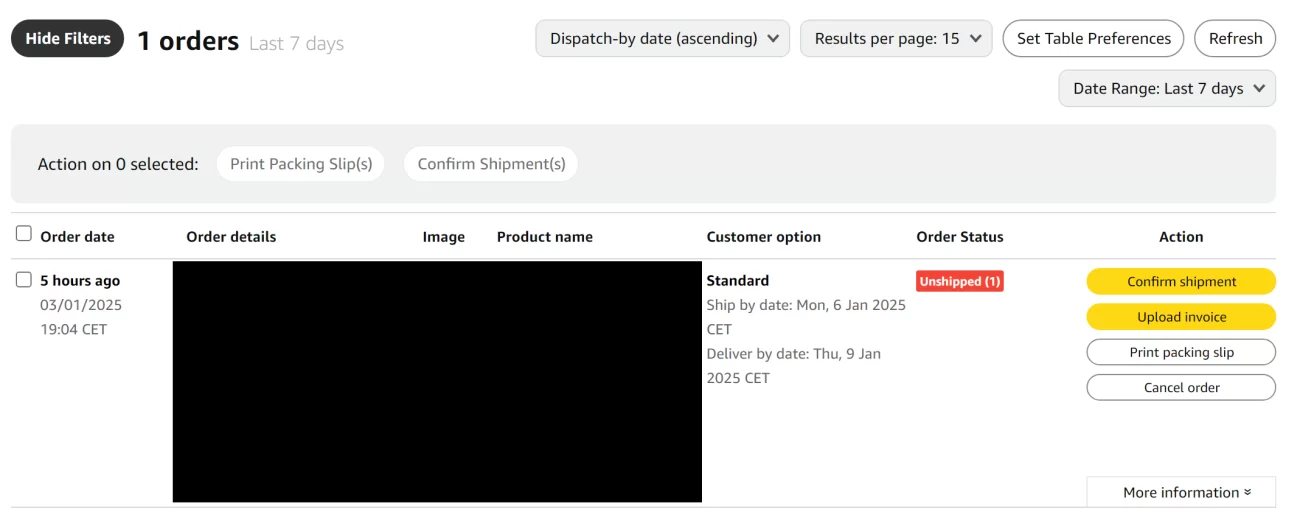Screen dimensions: 1300x517
Task: Check the box for the 5 hours ago order
Action: (x=24, y=280)
